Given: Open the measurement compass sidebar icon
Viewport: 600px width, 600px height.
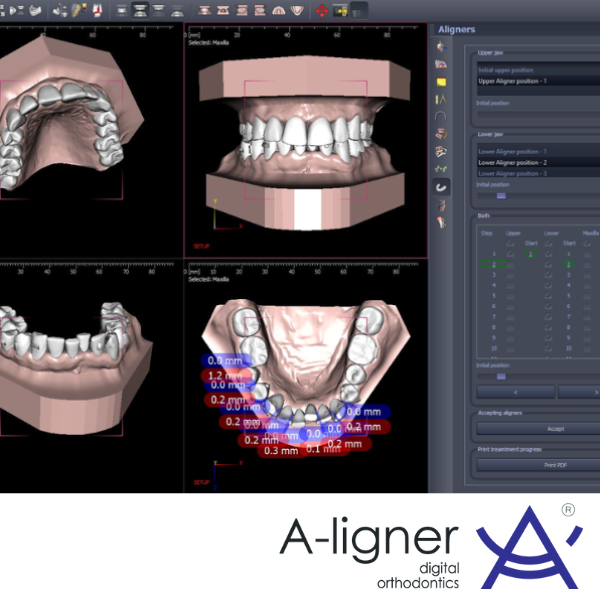Looking at the screenshot, I should click(x=441, y=99).
